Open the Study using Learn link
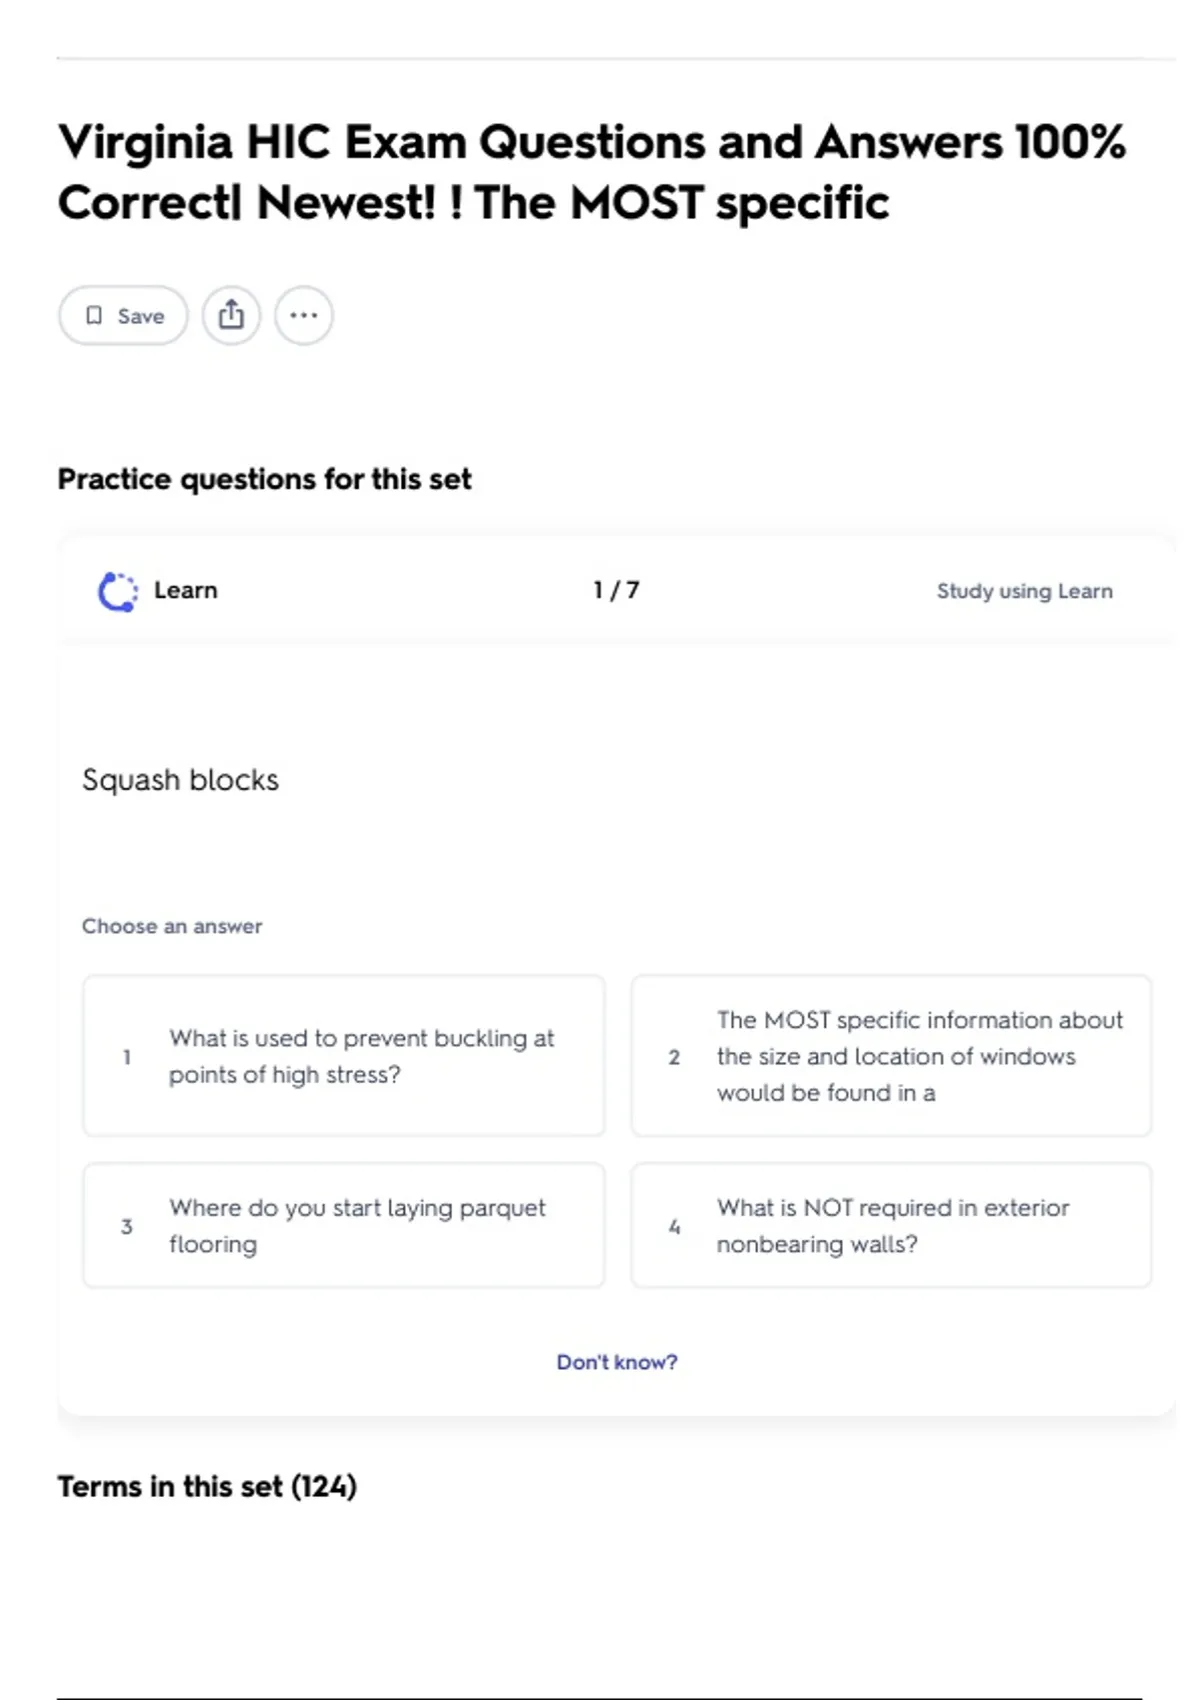 pos(1024,591)
